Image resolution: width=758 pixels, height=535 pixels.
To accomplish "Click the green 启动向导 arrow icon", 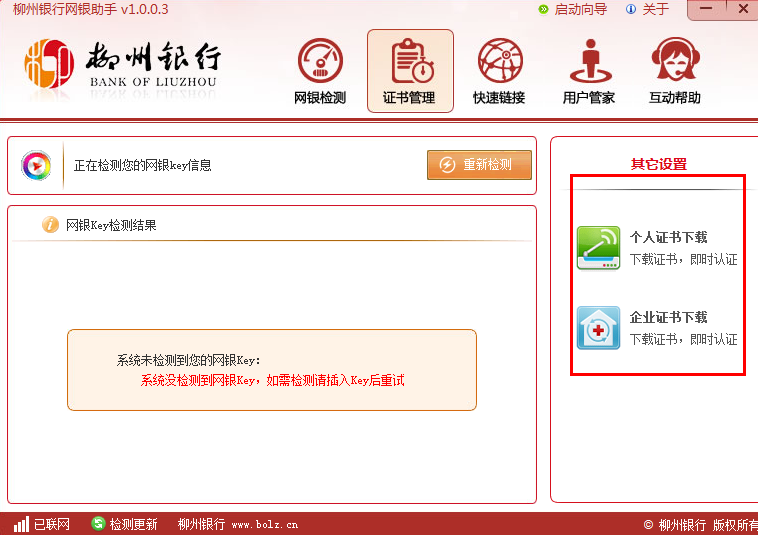I will (543, 9).
